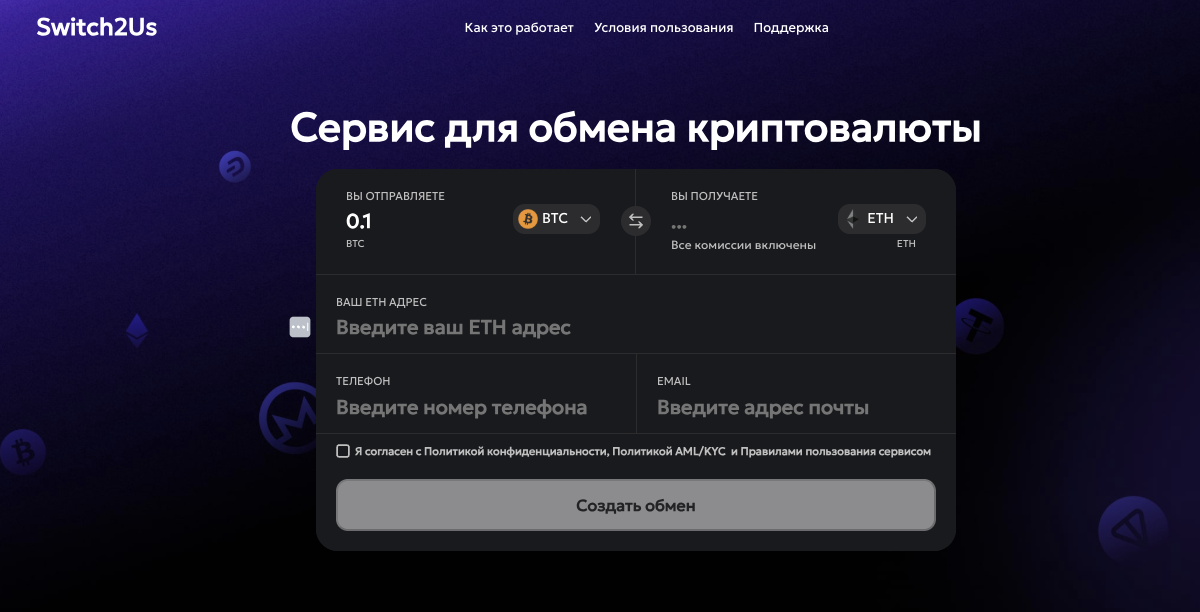
Task: Focus the phone number input field
Action: [x=476, y=408]
